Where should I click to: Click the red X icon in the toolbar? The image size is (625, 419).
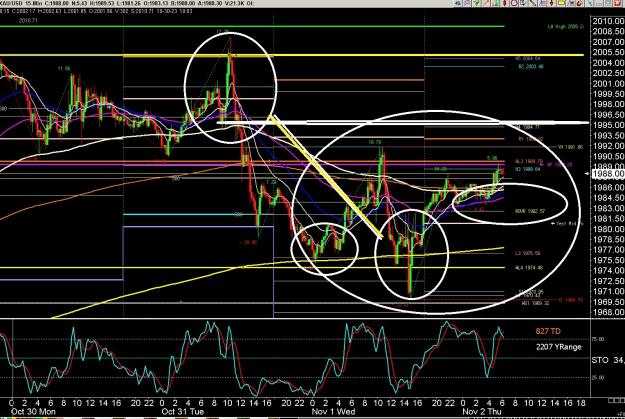(617, 3)
